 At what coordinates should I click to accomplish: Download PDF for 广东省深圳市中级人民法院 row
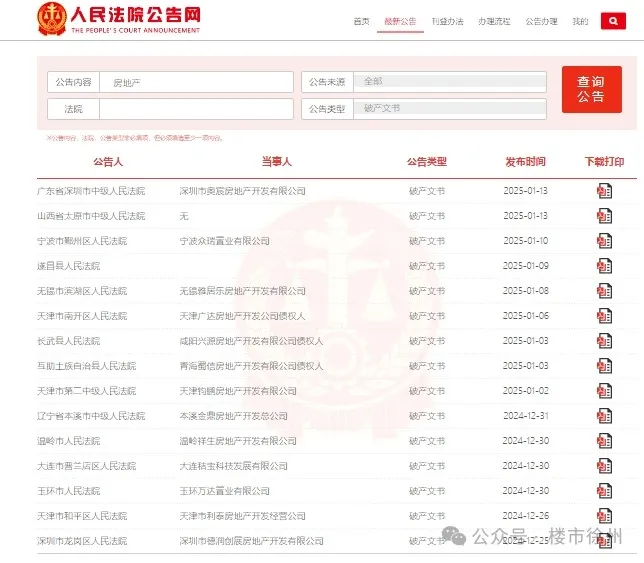604,191
